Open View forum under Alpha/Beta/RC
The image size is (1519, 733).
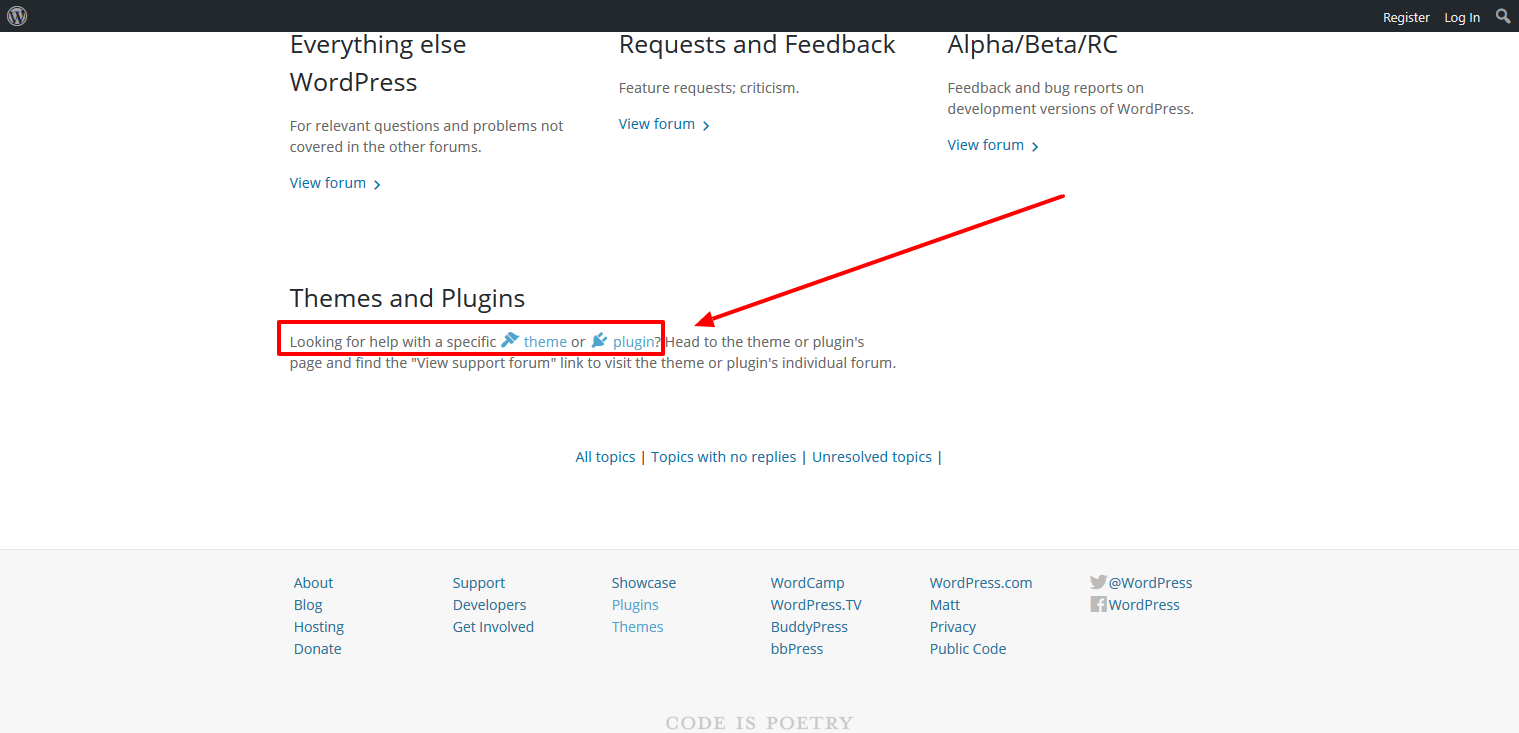pyautogui.click(x=986, y=145)
